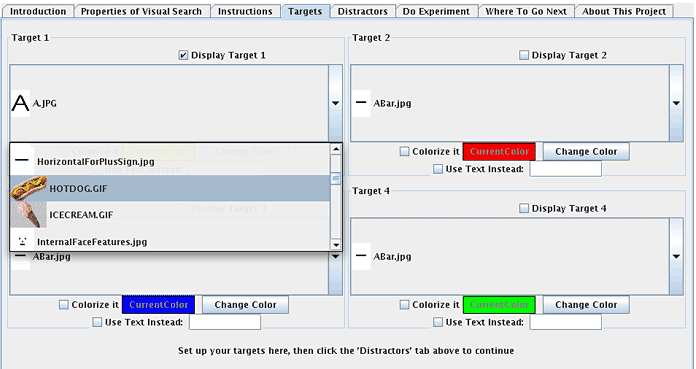The image size is (696, 369).
Task: Toggle Use Text Instead for Target 2
Action: [x=438, y=169]
